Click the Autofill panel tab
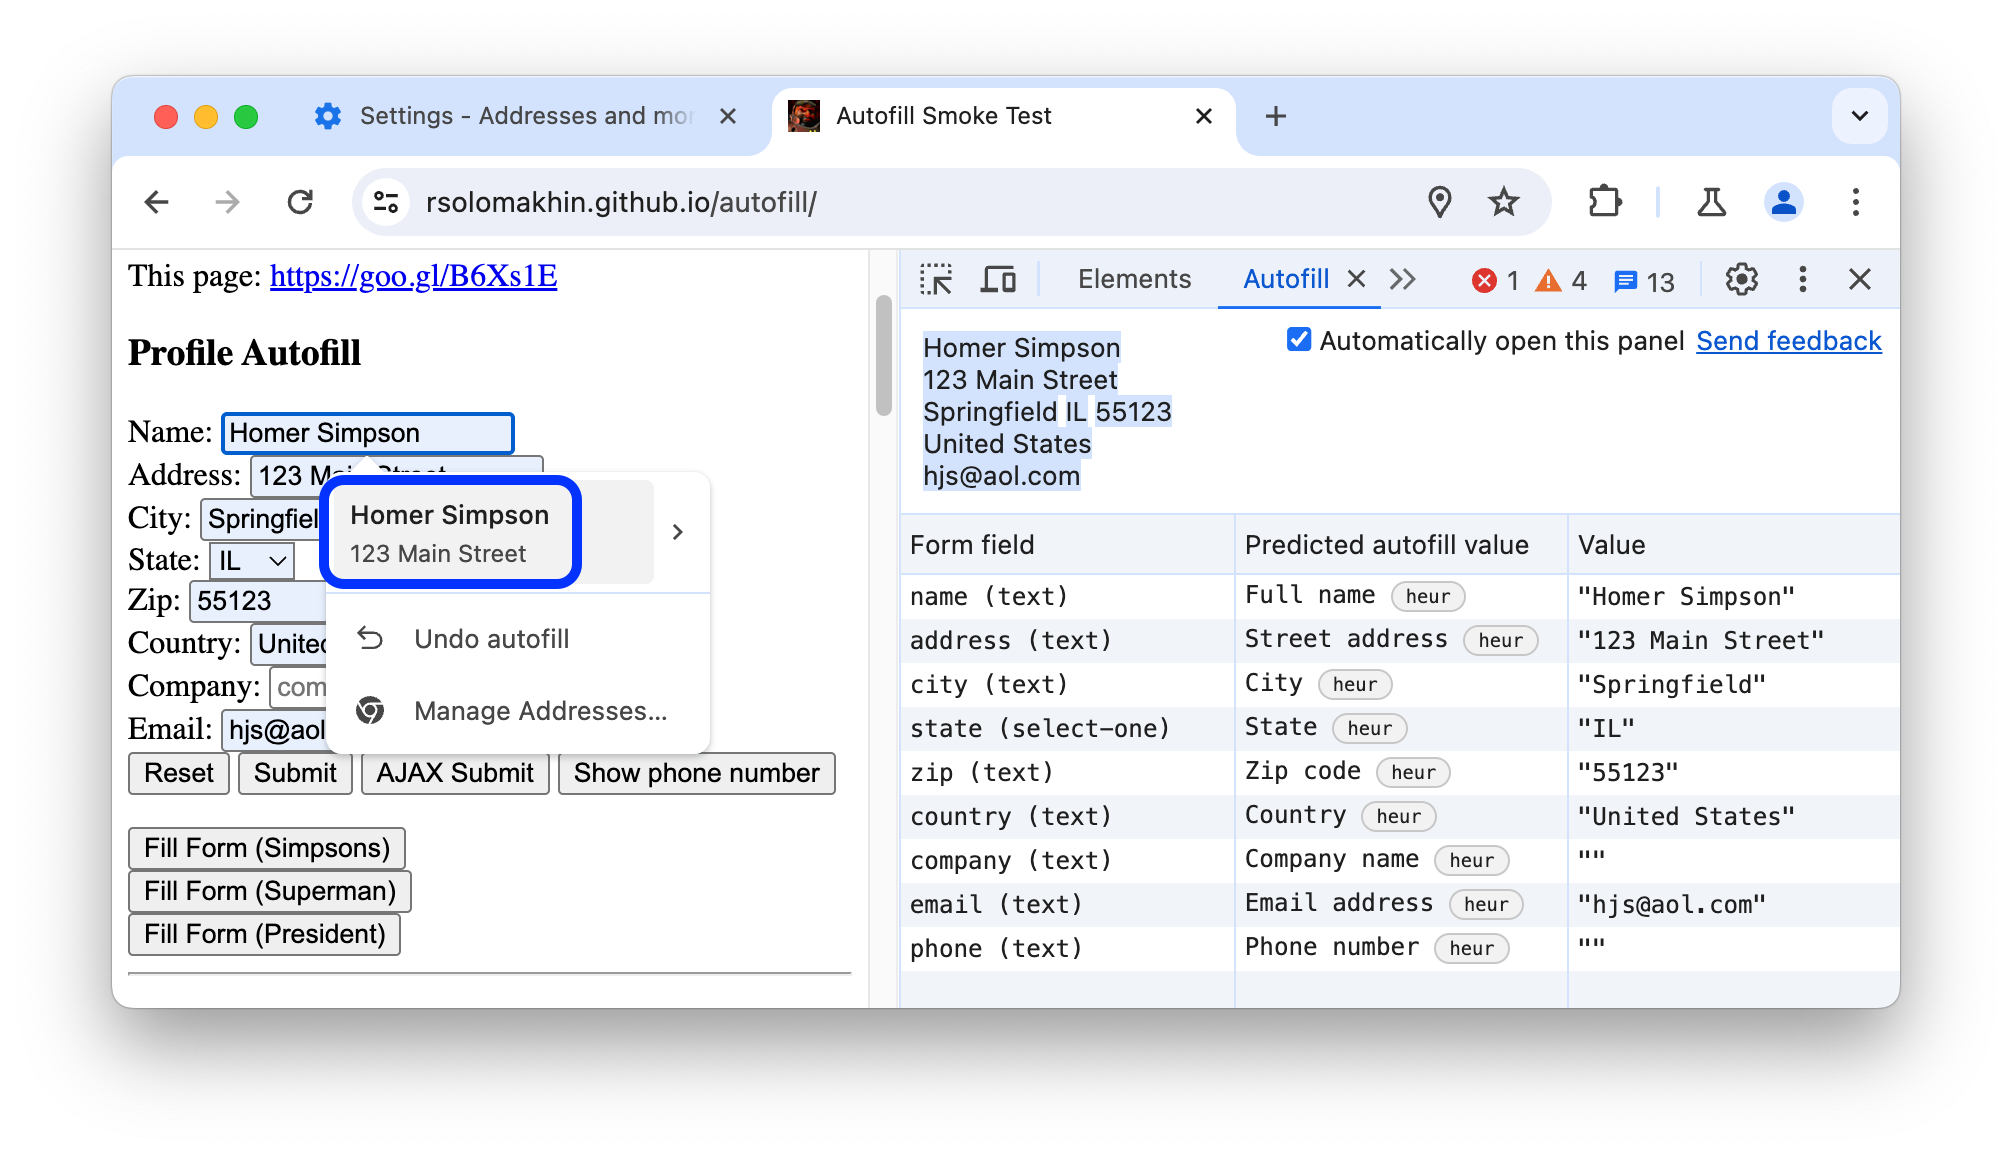 [x=1284, y=276]
